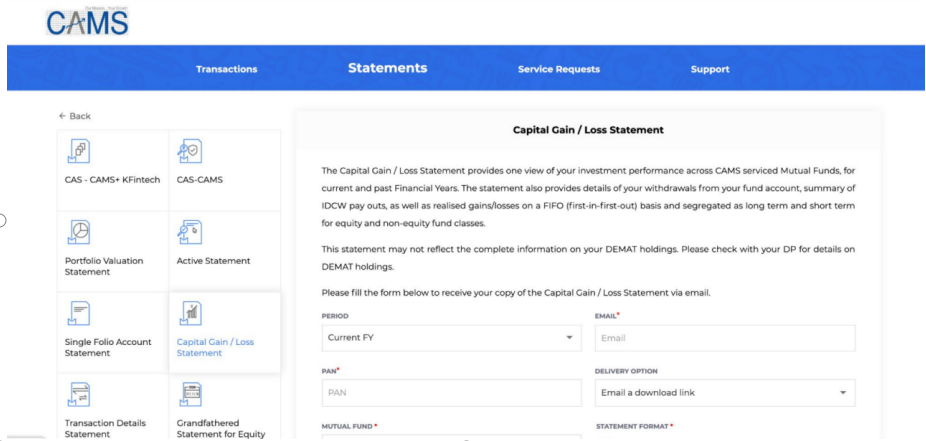This screenshot has width=926, height=441.
Task: Click the Single Folio Account Statement icon
Action: [79, 313]
